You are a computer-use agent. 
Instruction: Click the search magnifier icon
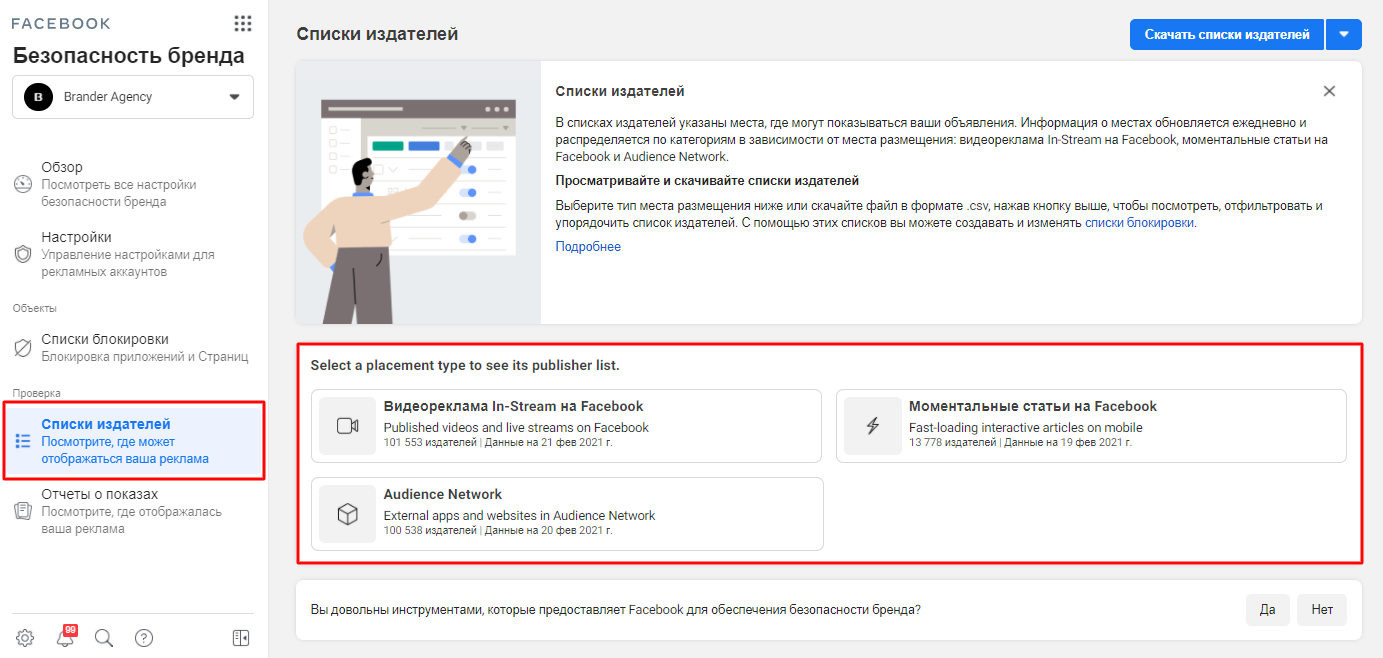click(x=104, y=638)
